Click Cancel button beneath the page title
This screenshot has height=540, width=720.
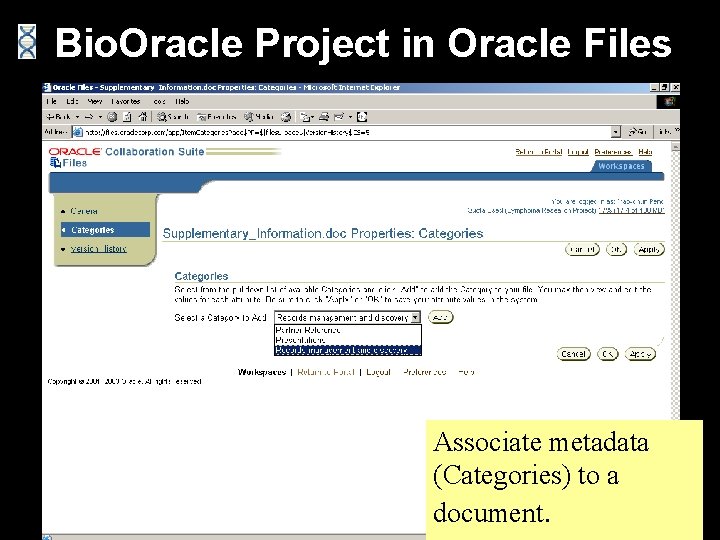[x=582, y=249]
